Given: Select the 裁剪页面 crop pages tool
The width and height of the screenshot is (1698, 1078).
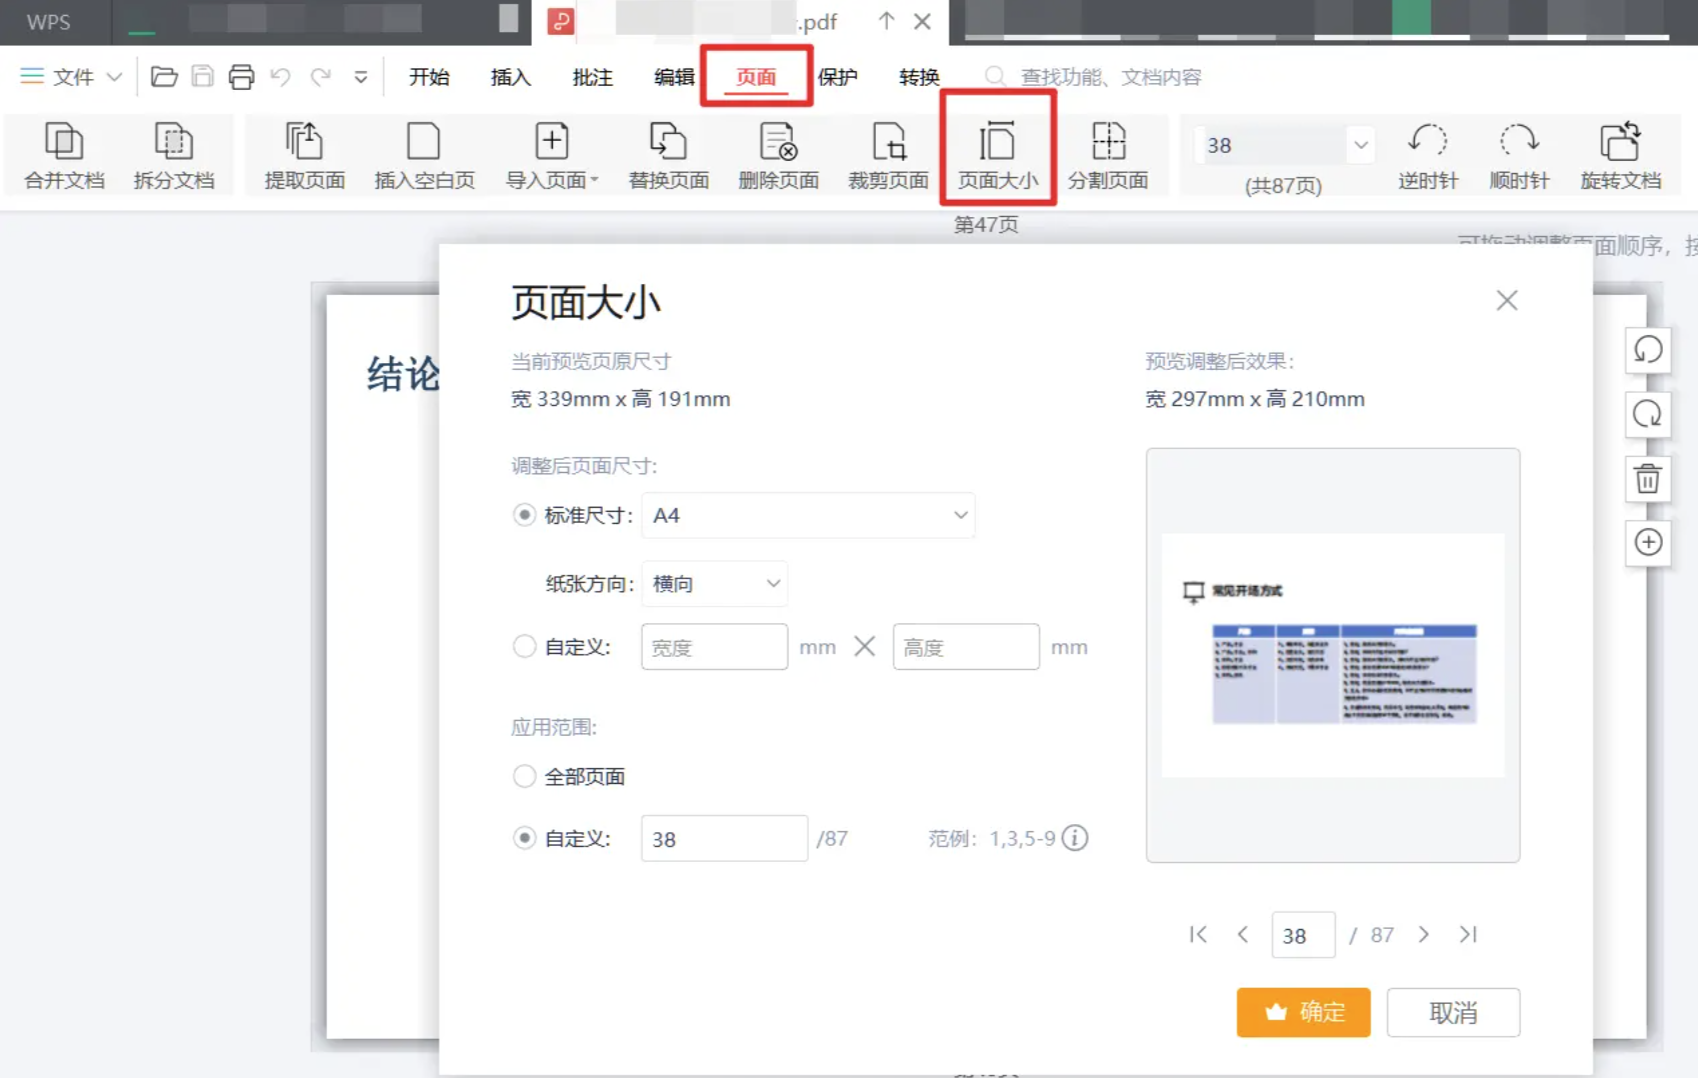Looking at the screenshot, I should [x=888, y=155].
